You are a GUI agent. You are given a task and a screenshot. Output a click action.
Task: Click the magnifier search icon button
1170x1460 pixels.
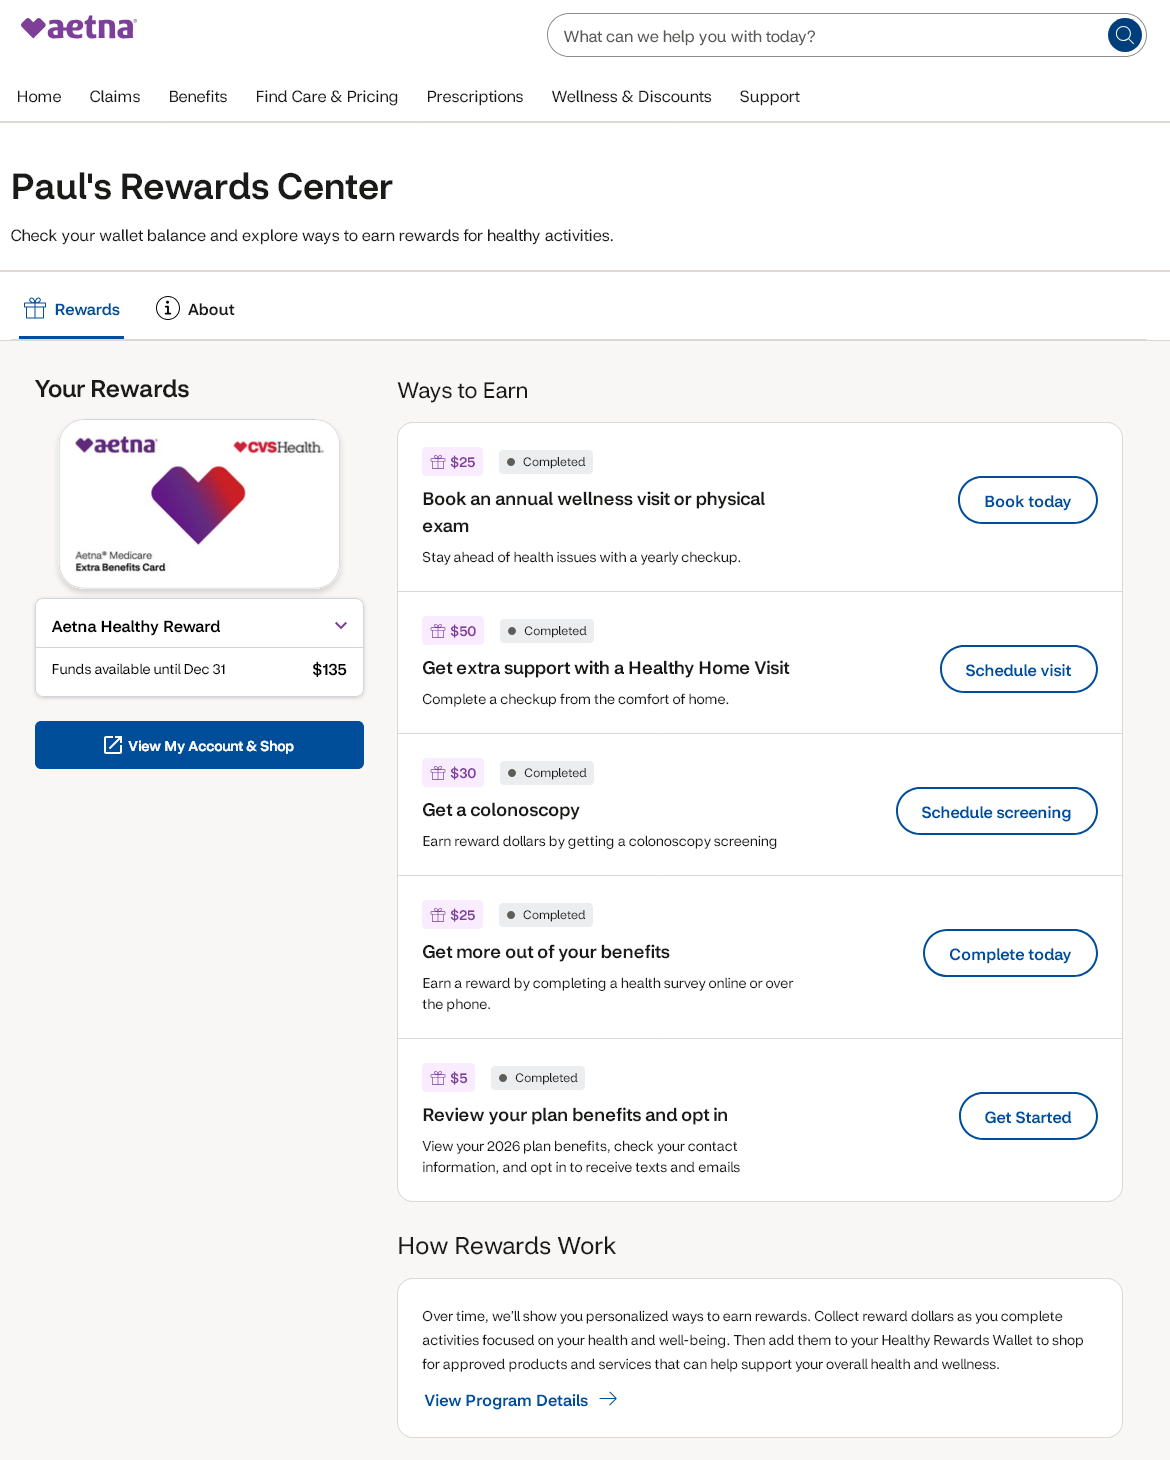coord(1124,36)
